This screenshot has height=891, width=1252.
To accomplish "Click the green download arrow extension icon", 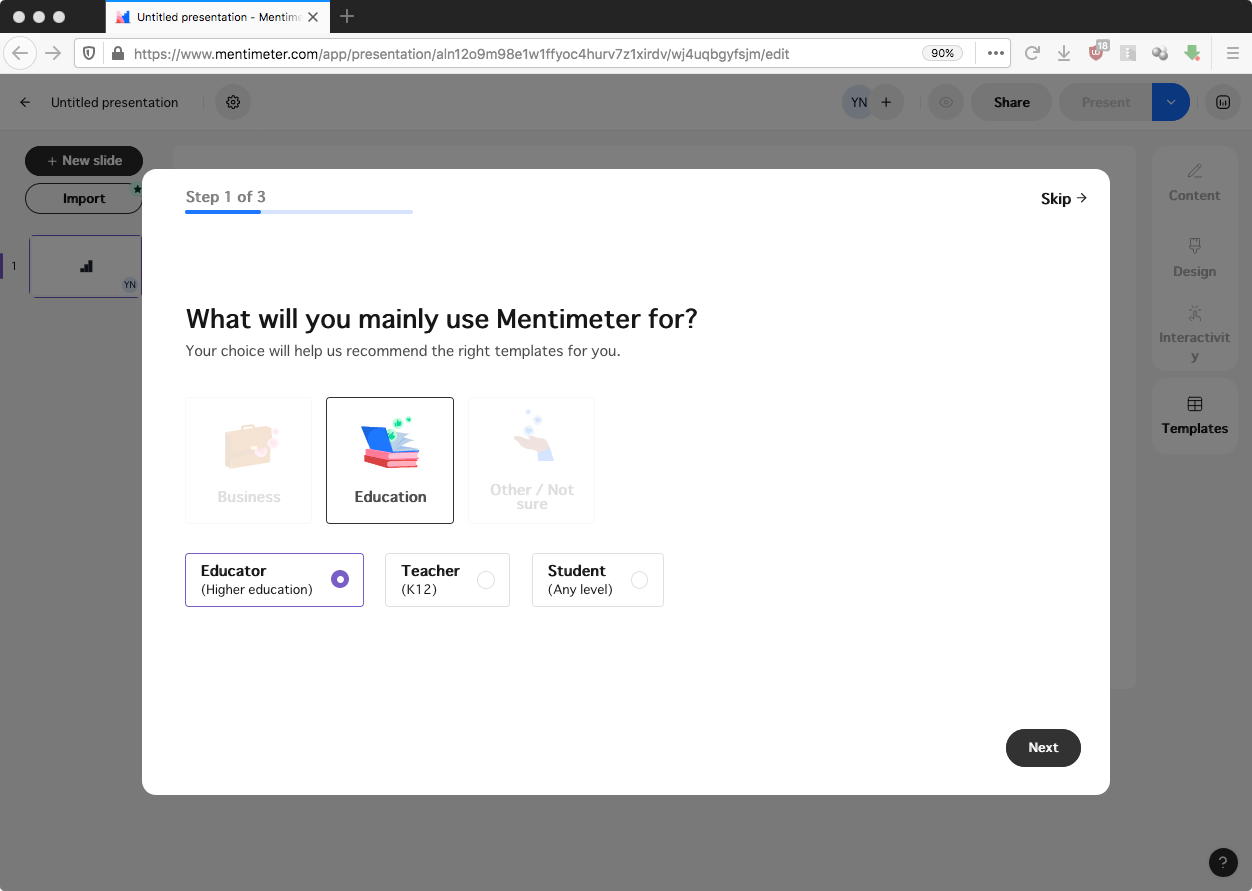I will pos(1192,53).
